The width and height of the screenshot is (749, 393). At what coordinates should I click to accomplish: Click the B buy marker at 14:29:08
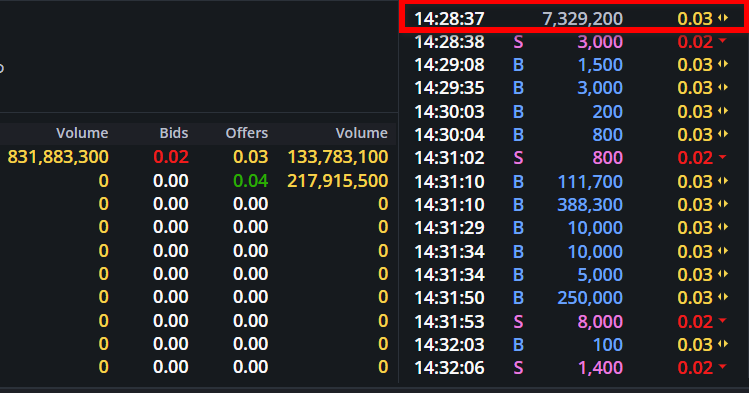tap(518, 65)
